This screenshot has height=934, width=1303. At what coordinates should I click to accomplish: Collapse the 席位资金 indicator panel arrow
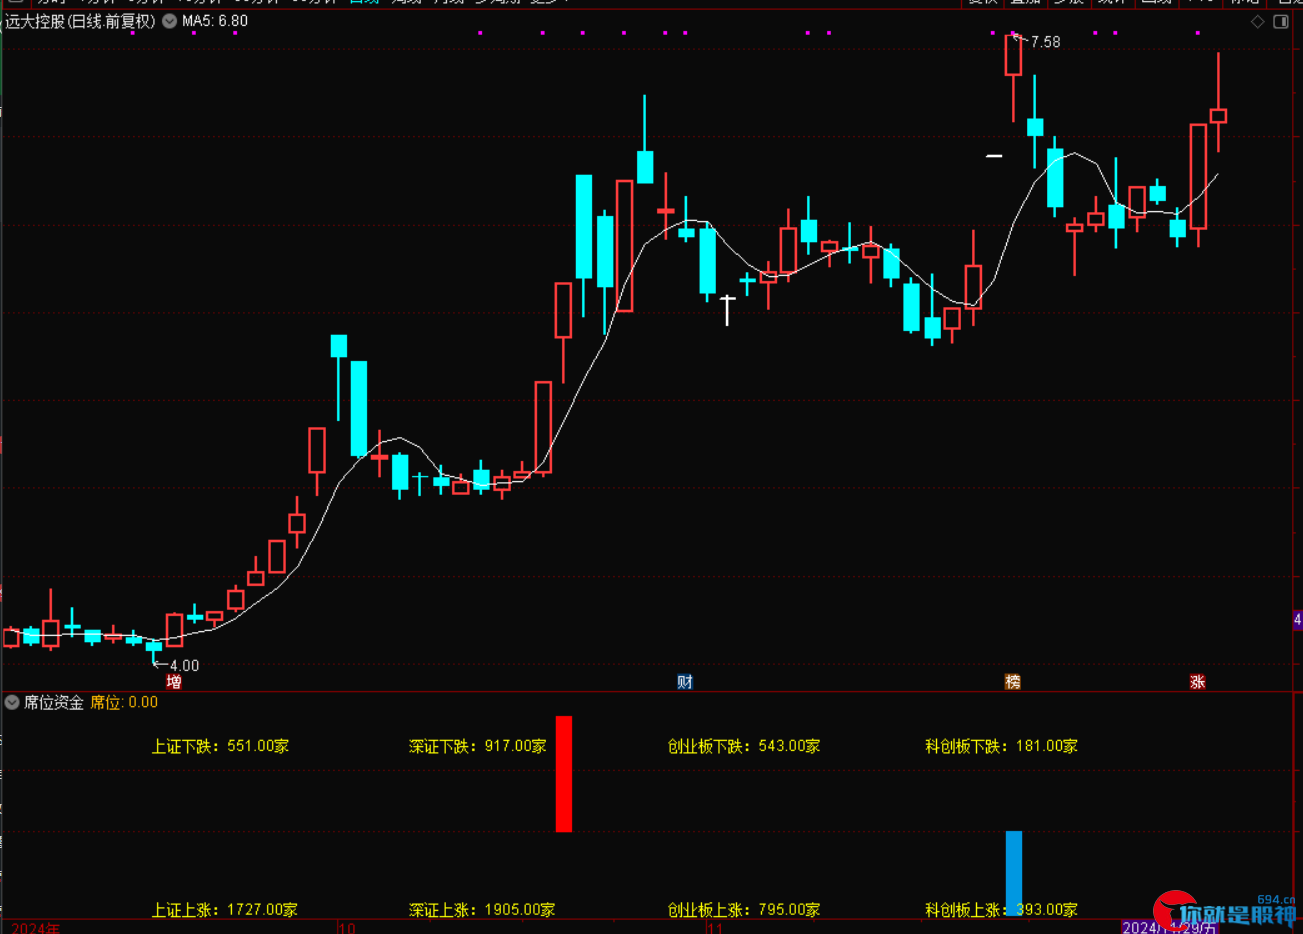coord(12,702)
